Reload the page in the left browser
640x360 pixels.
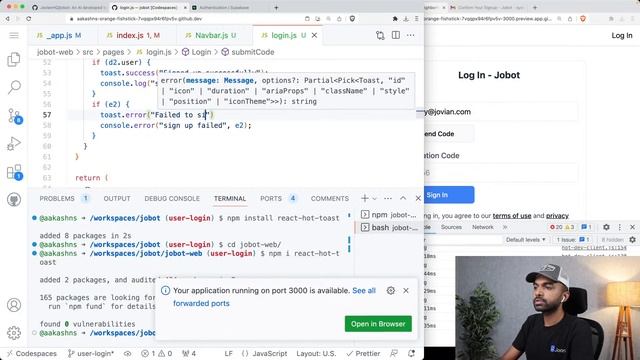point(29,19)
